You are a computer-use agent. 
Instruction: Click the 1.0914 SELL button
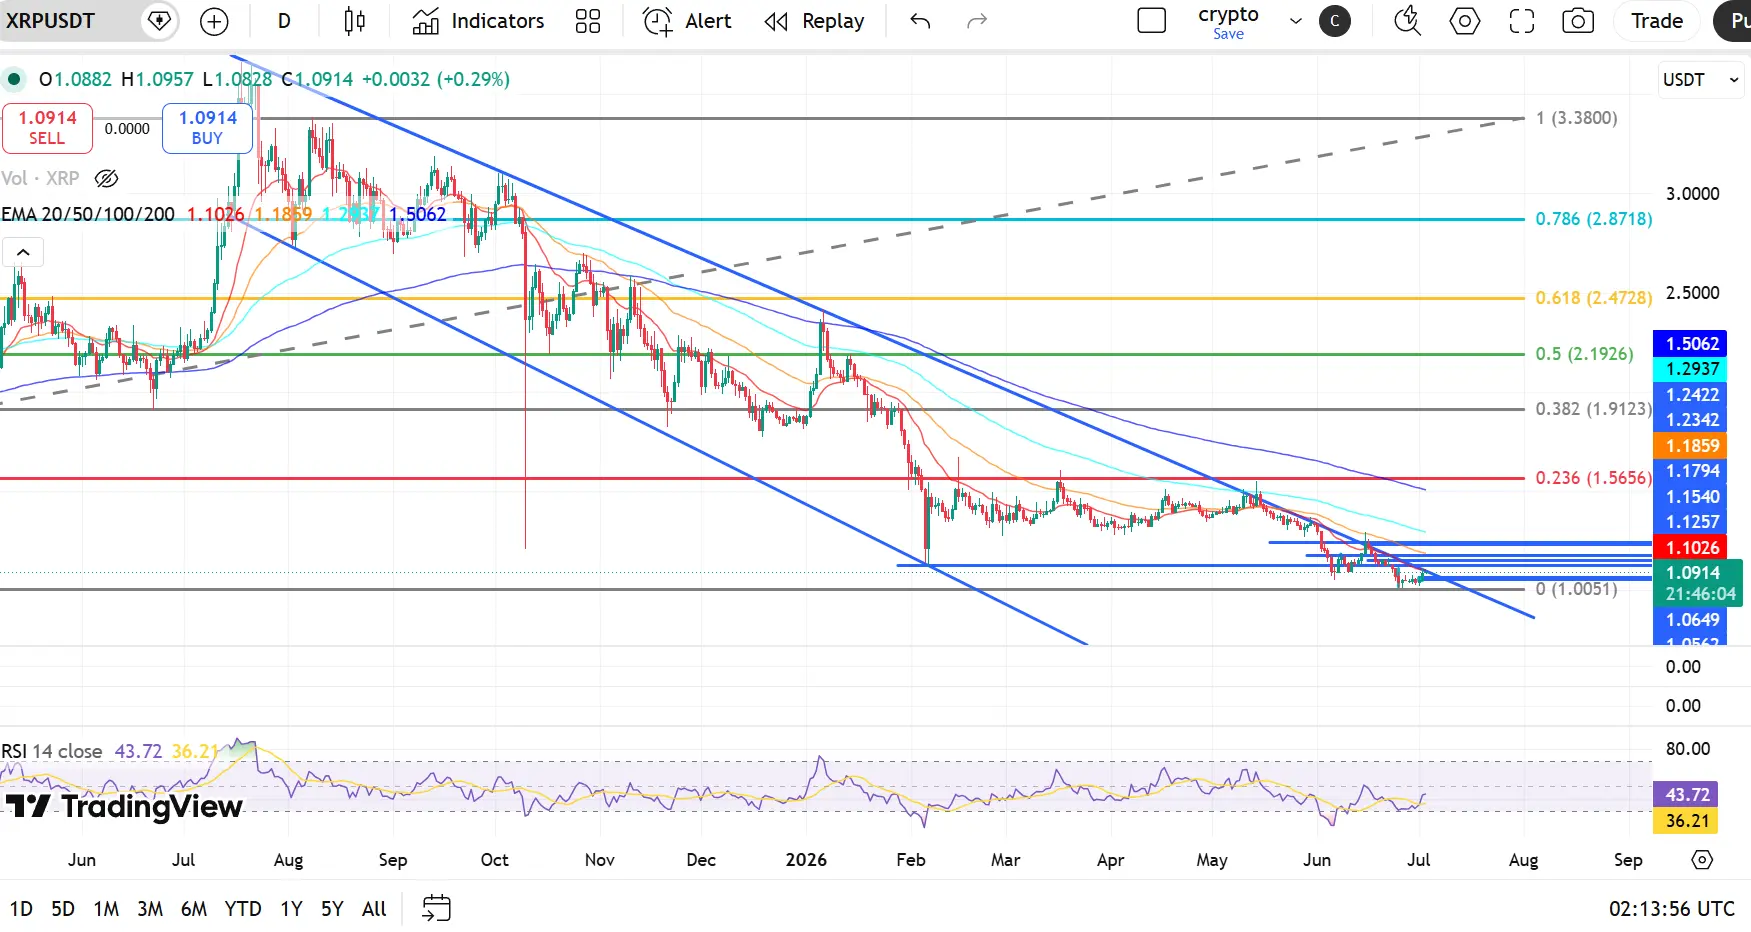coord(47,128)
